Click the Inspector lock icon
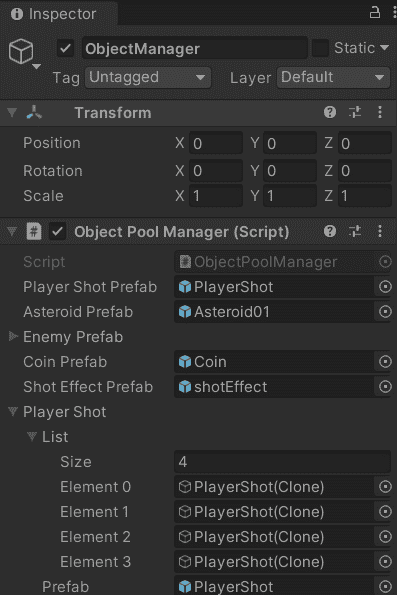 tap(375, 13)
